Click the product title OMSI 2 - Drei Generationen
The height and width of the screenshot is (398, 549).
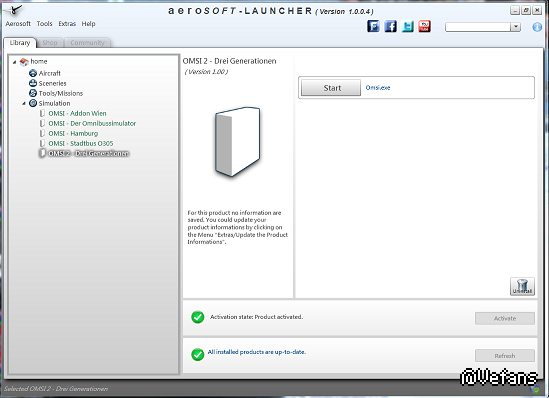point(229,61)
